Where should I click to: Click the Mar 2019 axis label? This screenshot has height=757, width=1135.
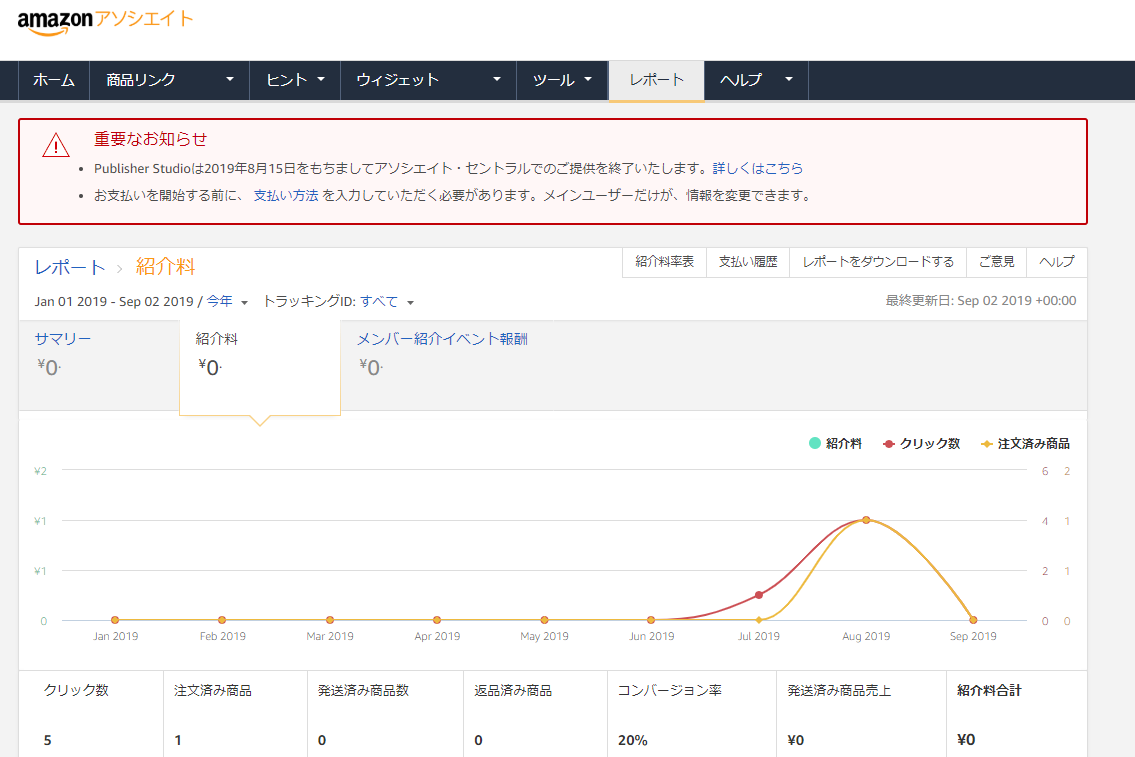pos(330,636)
